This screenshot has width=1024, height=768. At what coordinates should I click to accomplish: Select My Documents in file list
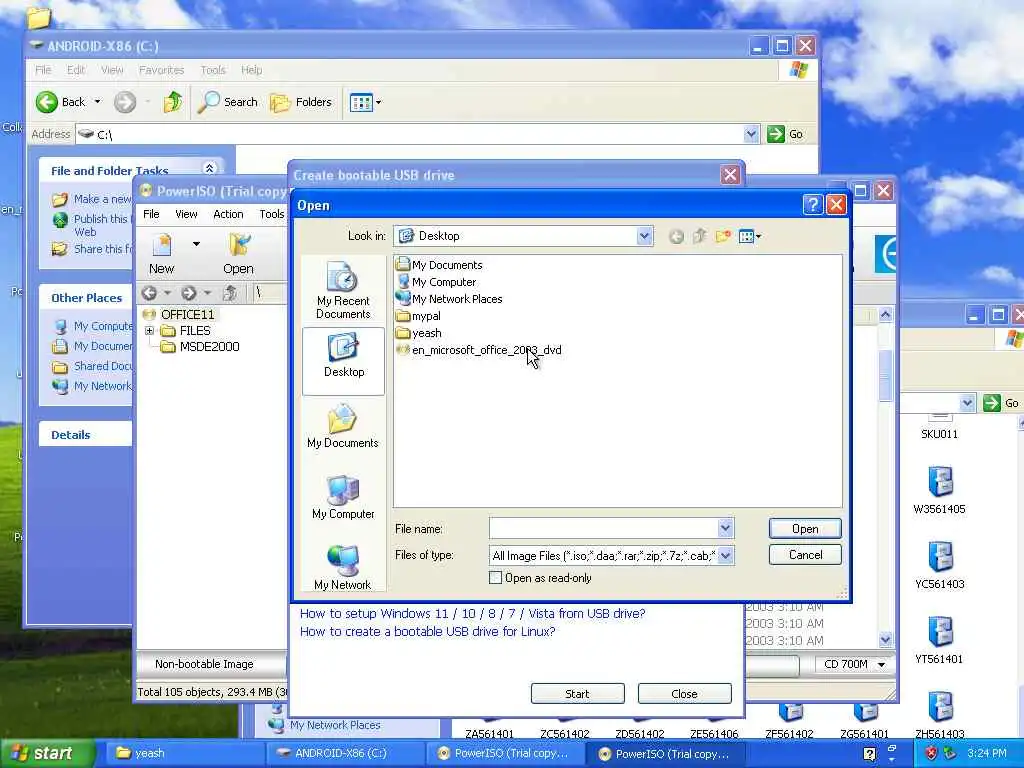click(x=440, y=265)
